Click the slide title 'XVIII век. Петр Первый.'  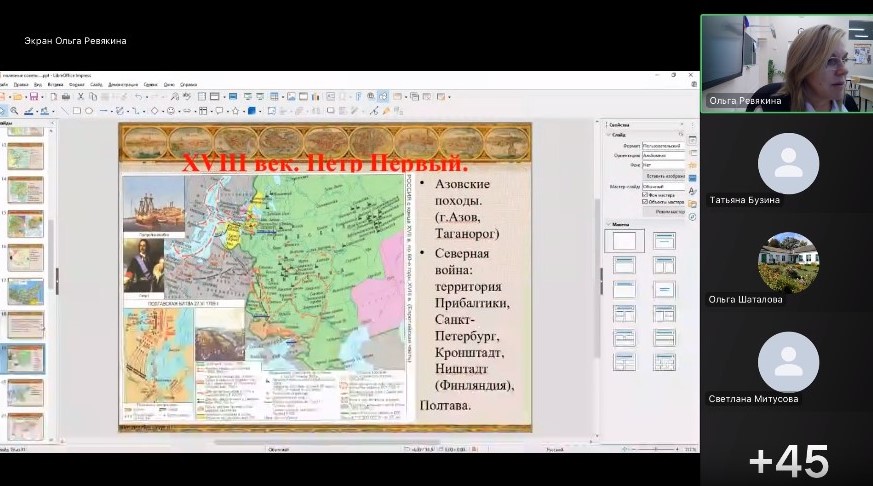pyautogui.click(x=325, y=164)
